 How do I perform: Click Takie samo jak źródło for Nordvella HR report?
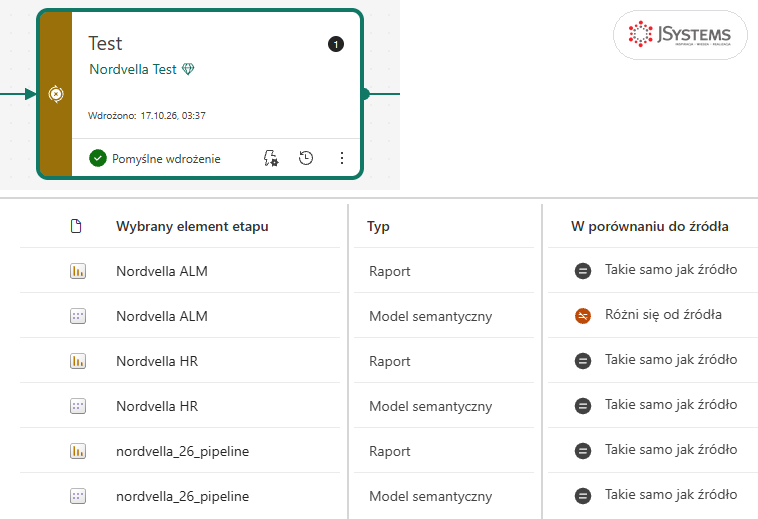tap(671, 360)
